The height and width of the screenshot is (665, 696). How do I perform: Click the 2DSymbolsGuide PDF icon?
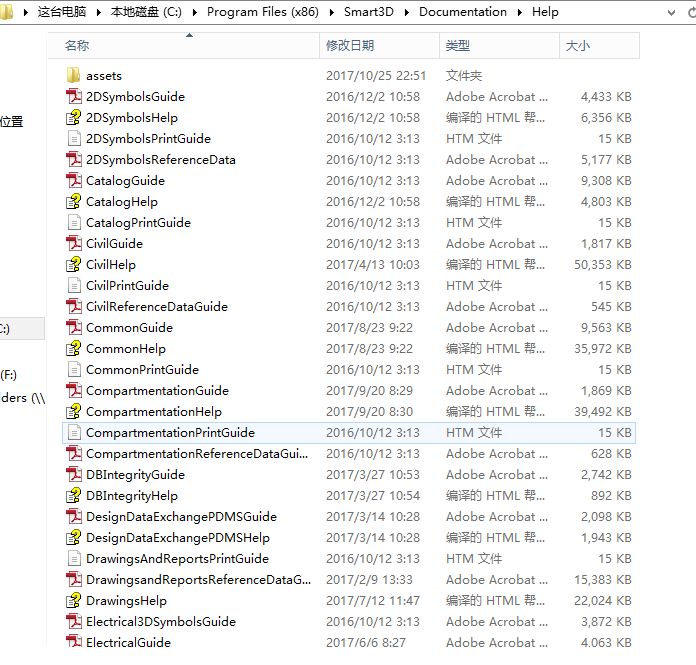pos(74,96)
